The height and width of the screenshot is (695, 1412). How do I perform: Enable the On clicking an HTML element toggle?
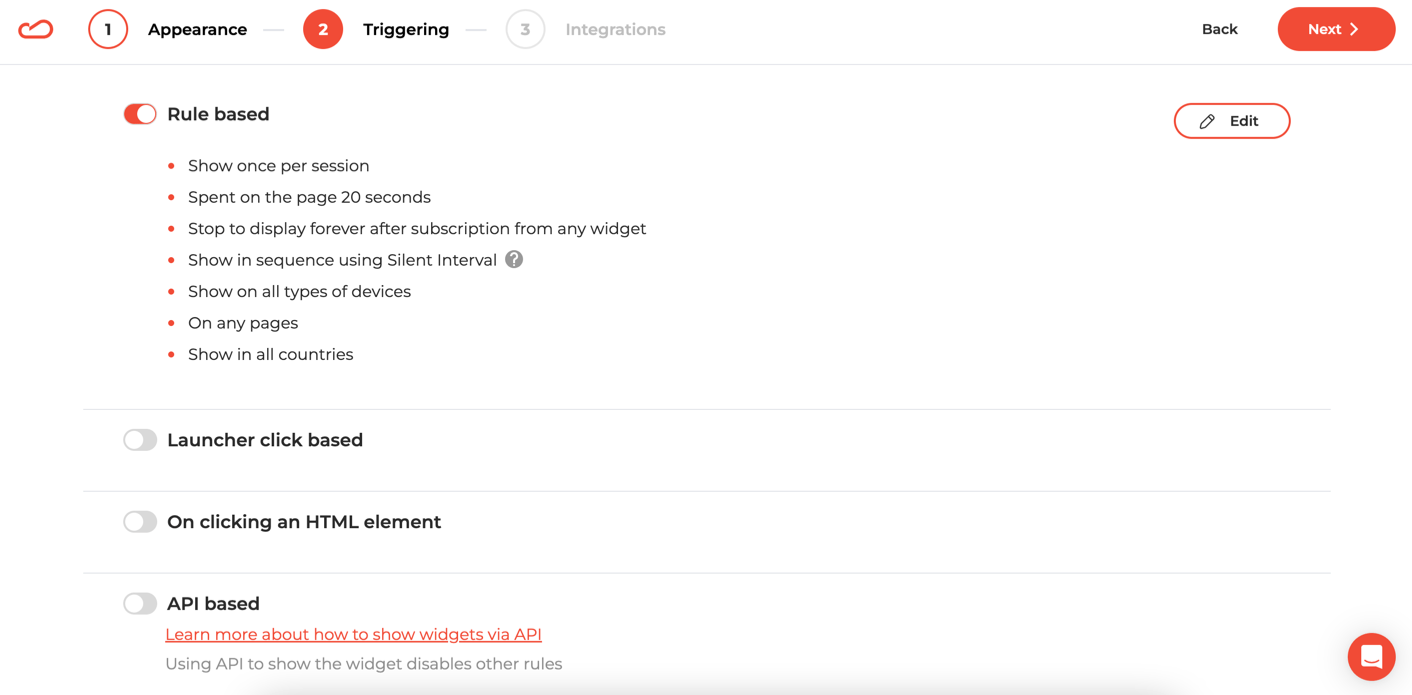[140, 521]
